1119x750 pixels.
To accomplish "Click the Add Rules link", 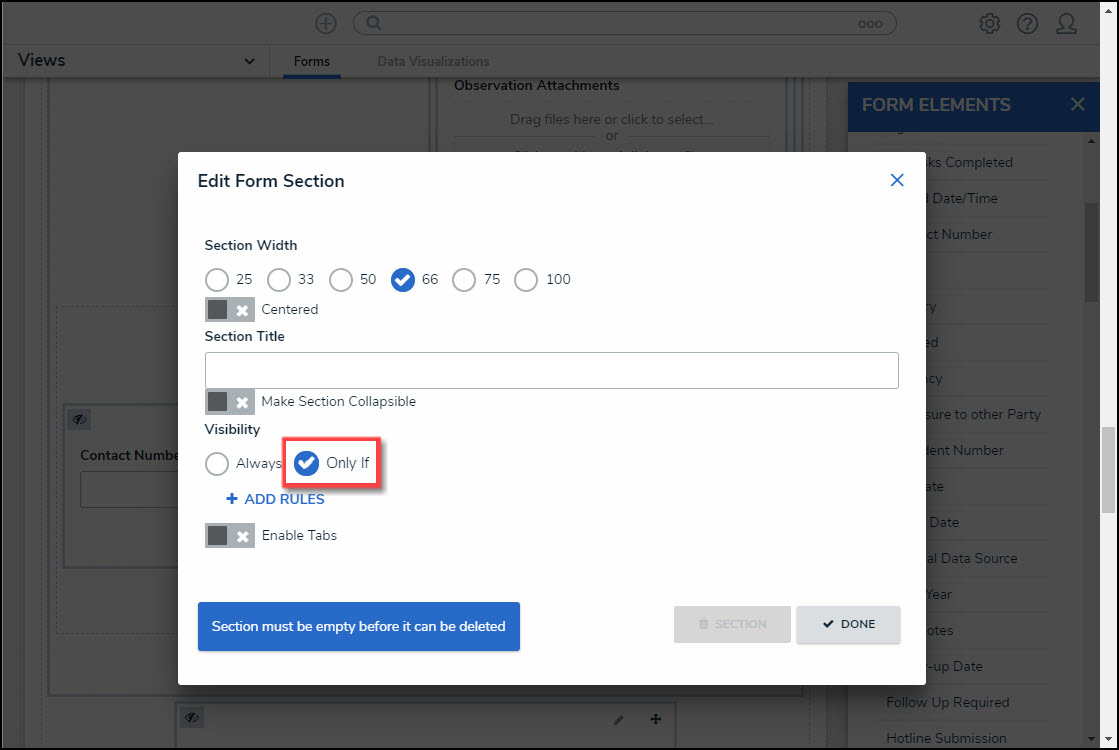I will pyautogui.click(x=275, y=499).
